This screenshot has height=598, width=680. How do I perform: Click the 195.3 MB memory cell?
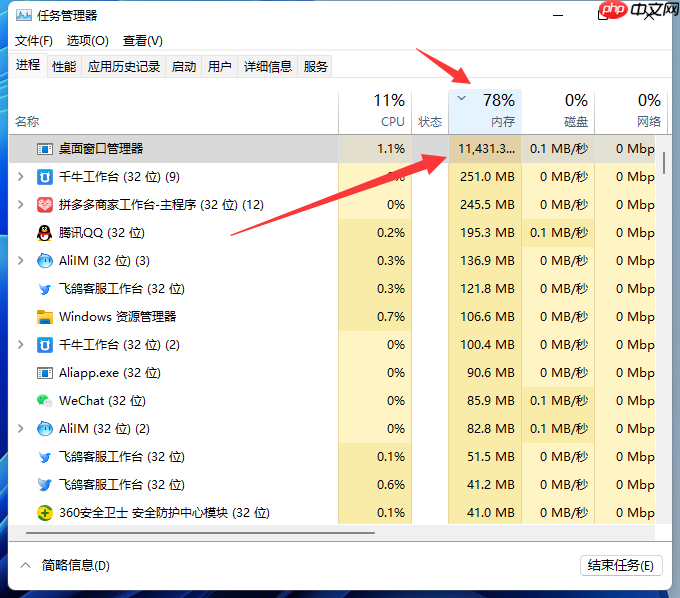pyautogui.click(x=487, y=233)
